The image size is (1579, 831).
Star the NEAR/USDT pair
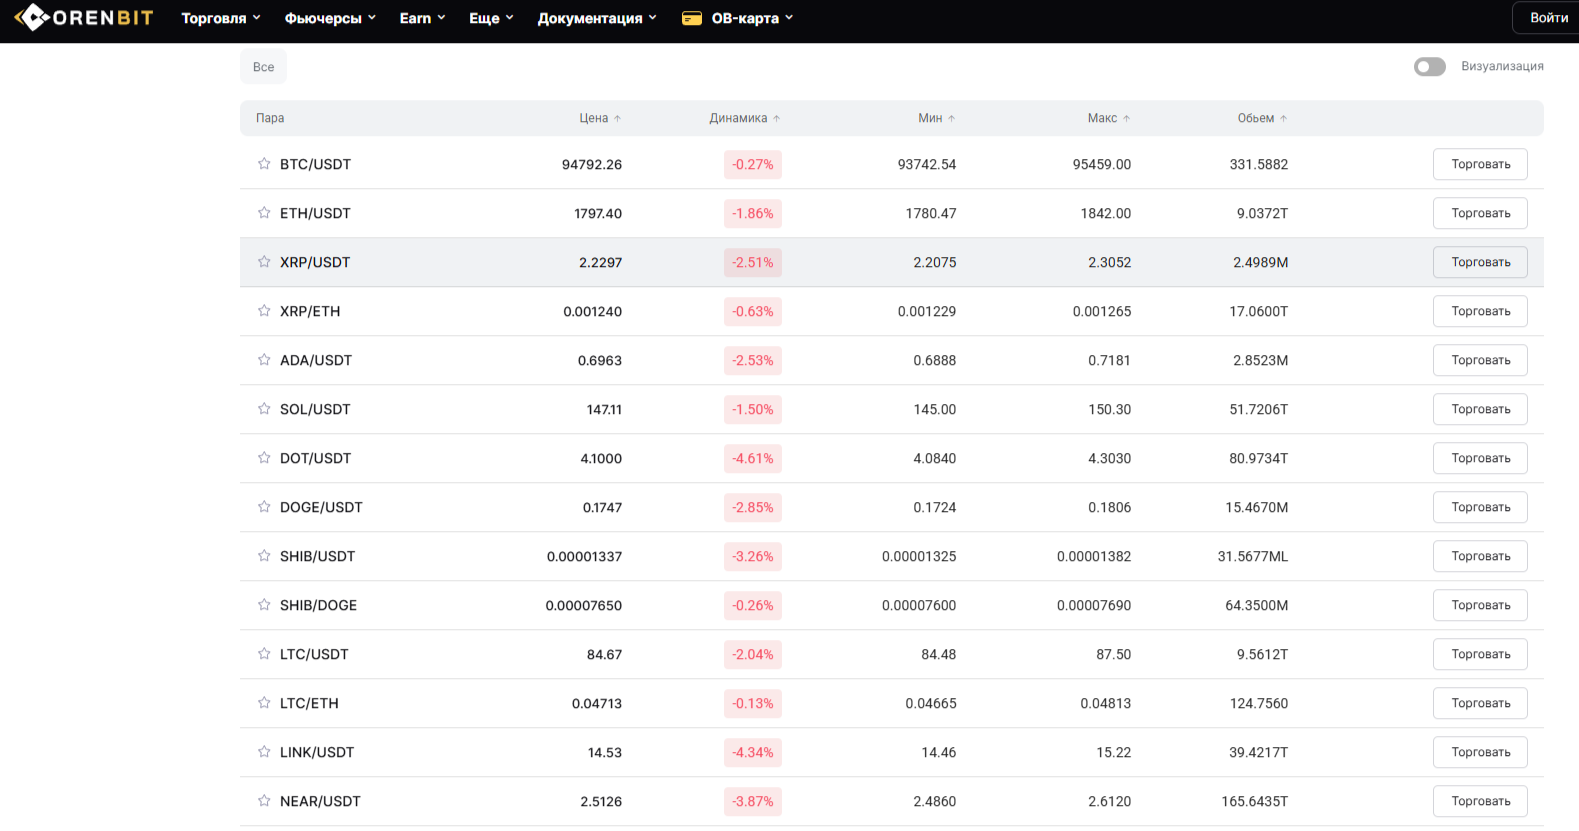(264, 800)
